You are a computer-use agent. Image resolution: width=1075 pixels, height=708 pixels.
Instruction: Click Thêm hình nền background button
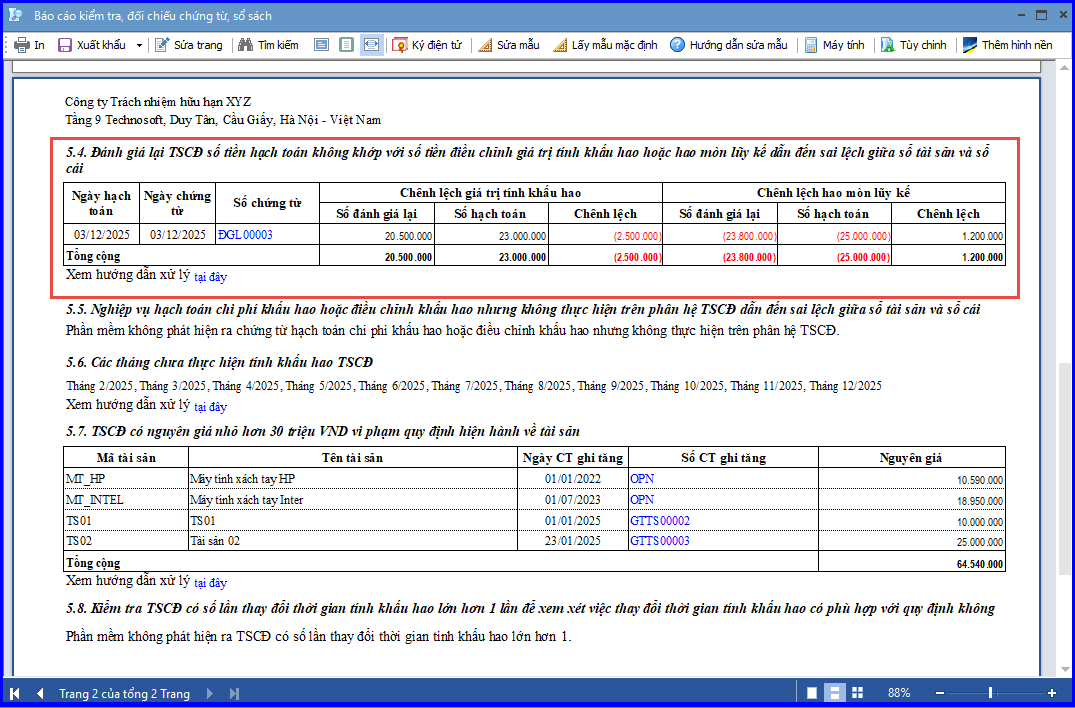point(1008,45)
